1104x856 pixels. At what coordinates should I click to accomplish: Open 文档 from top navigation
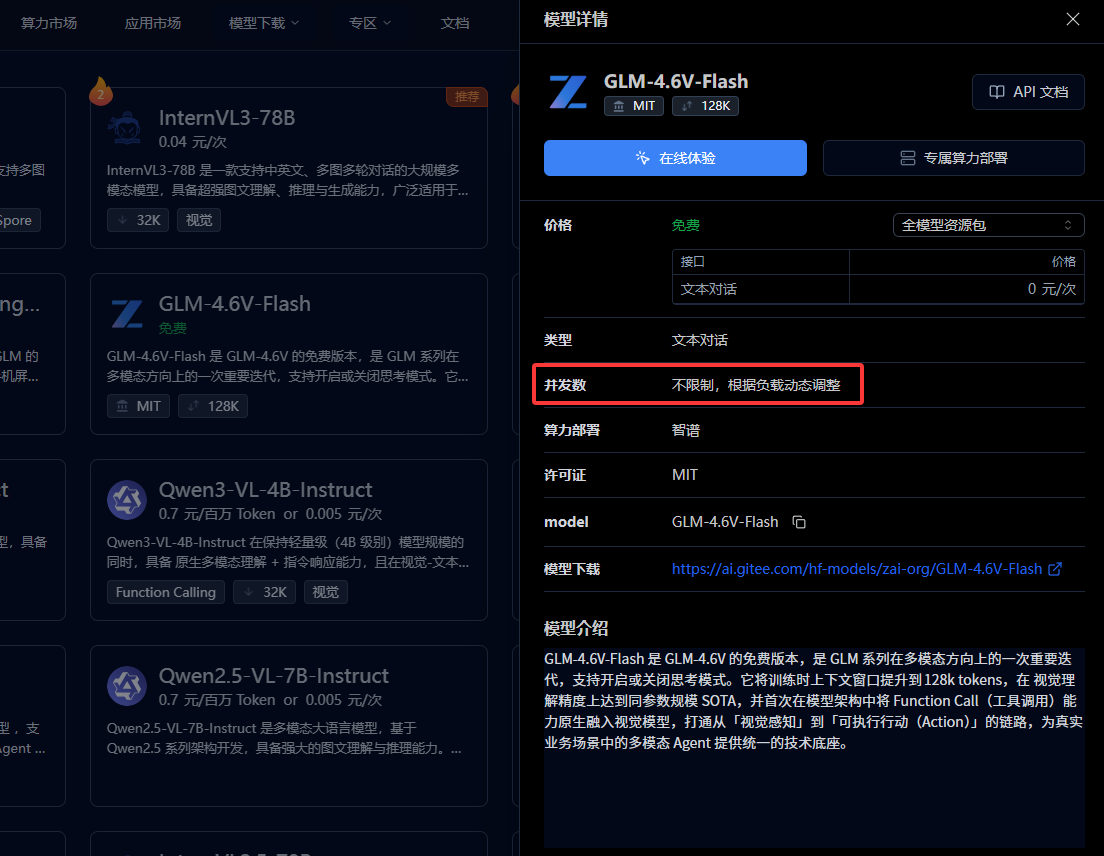[455, 23]
